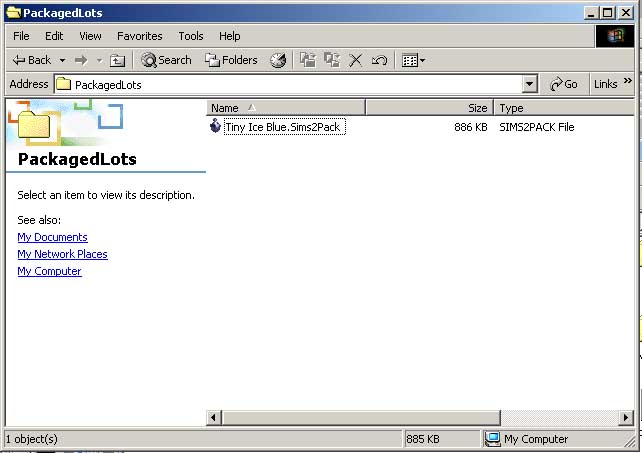Image resolution: width=642 pixels, height=453 pixels.
Task: Sort by the Name column header
Action: [x=286, y=108]
